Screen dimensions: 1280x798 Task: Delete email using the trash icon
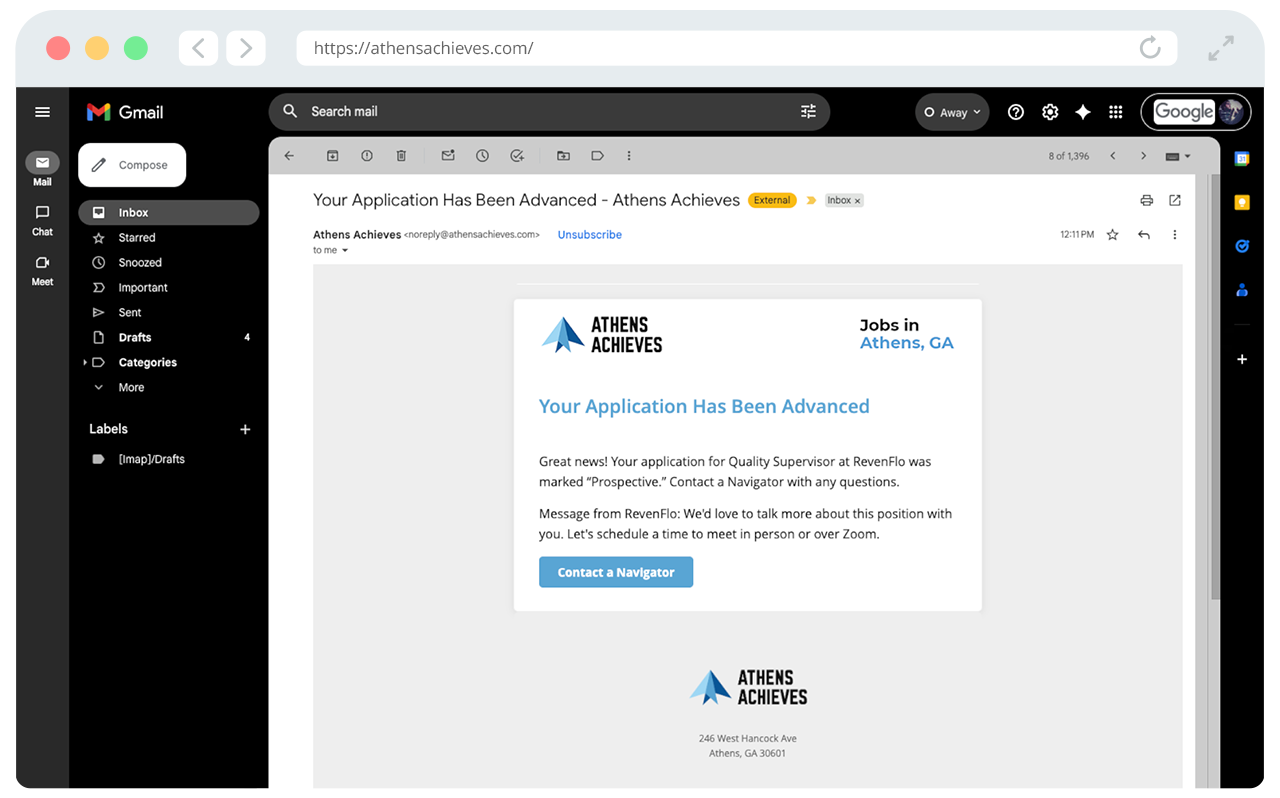[401, 156]
